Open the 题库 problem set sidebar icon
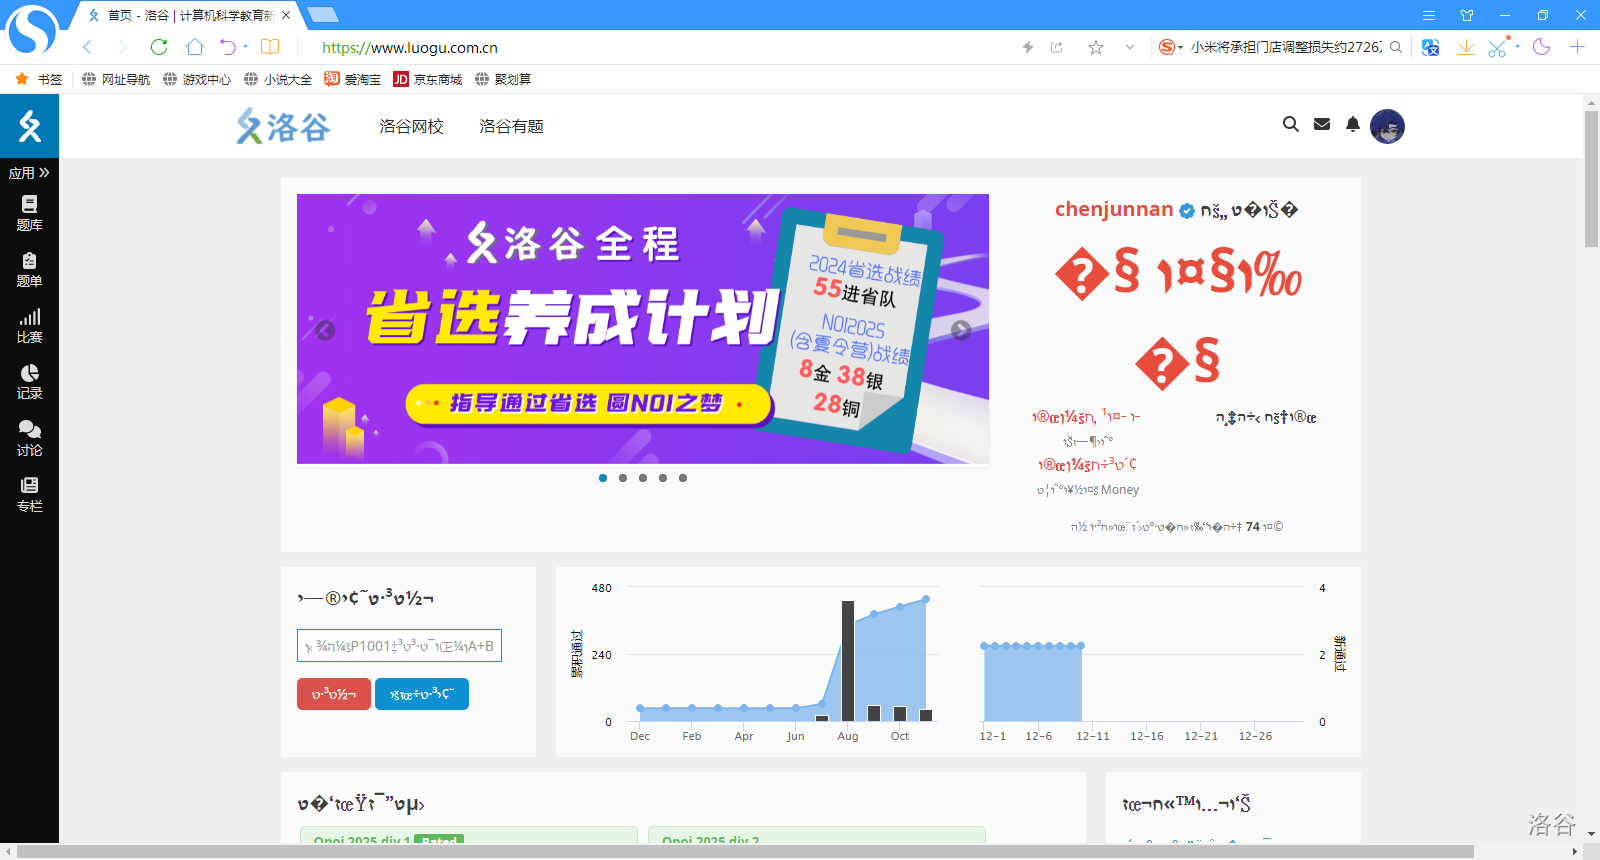This screenshot has width=1600, height=860. pos(29,212)
